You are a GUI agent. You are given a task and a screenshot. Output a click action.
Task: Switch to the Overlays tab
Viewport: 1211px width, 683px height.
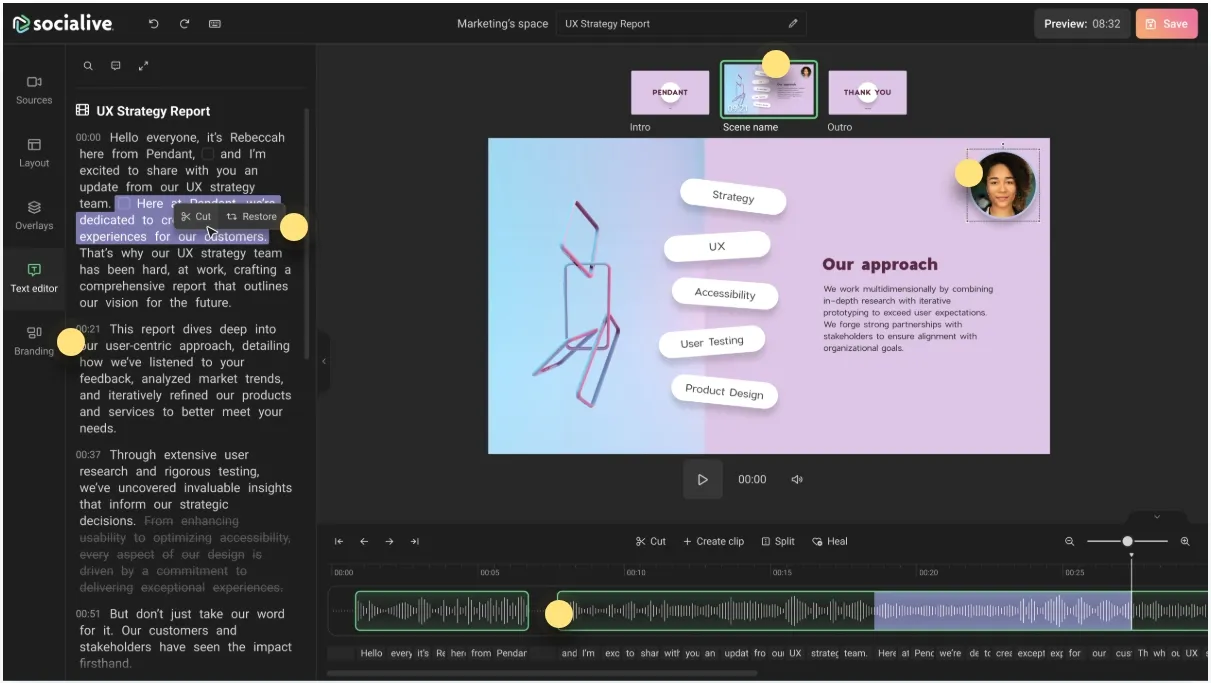coord(34,214)
